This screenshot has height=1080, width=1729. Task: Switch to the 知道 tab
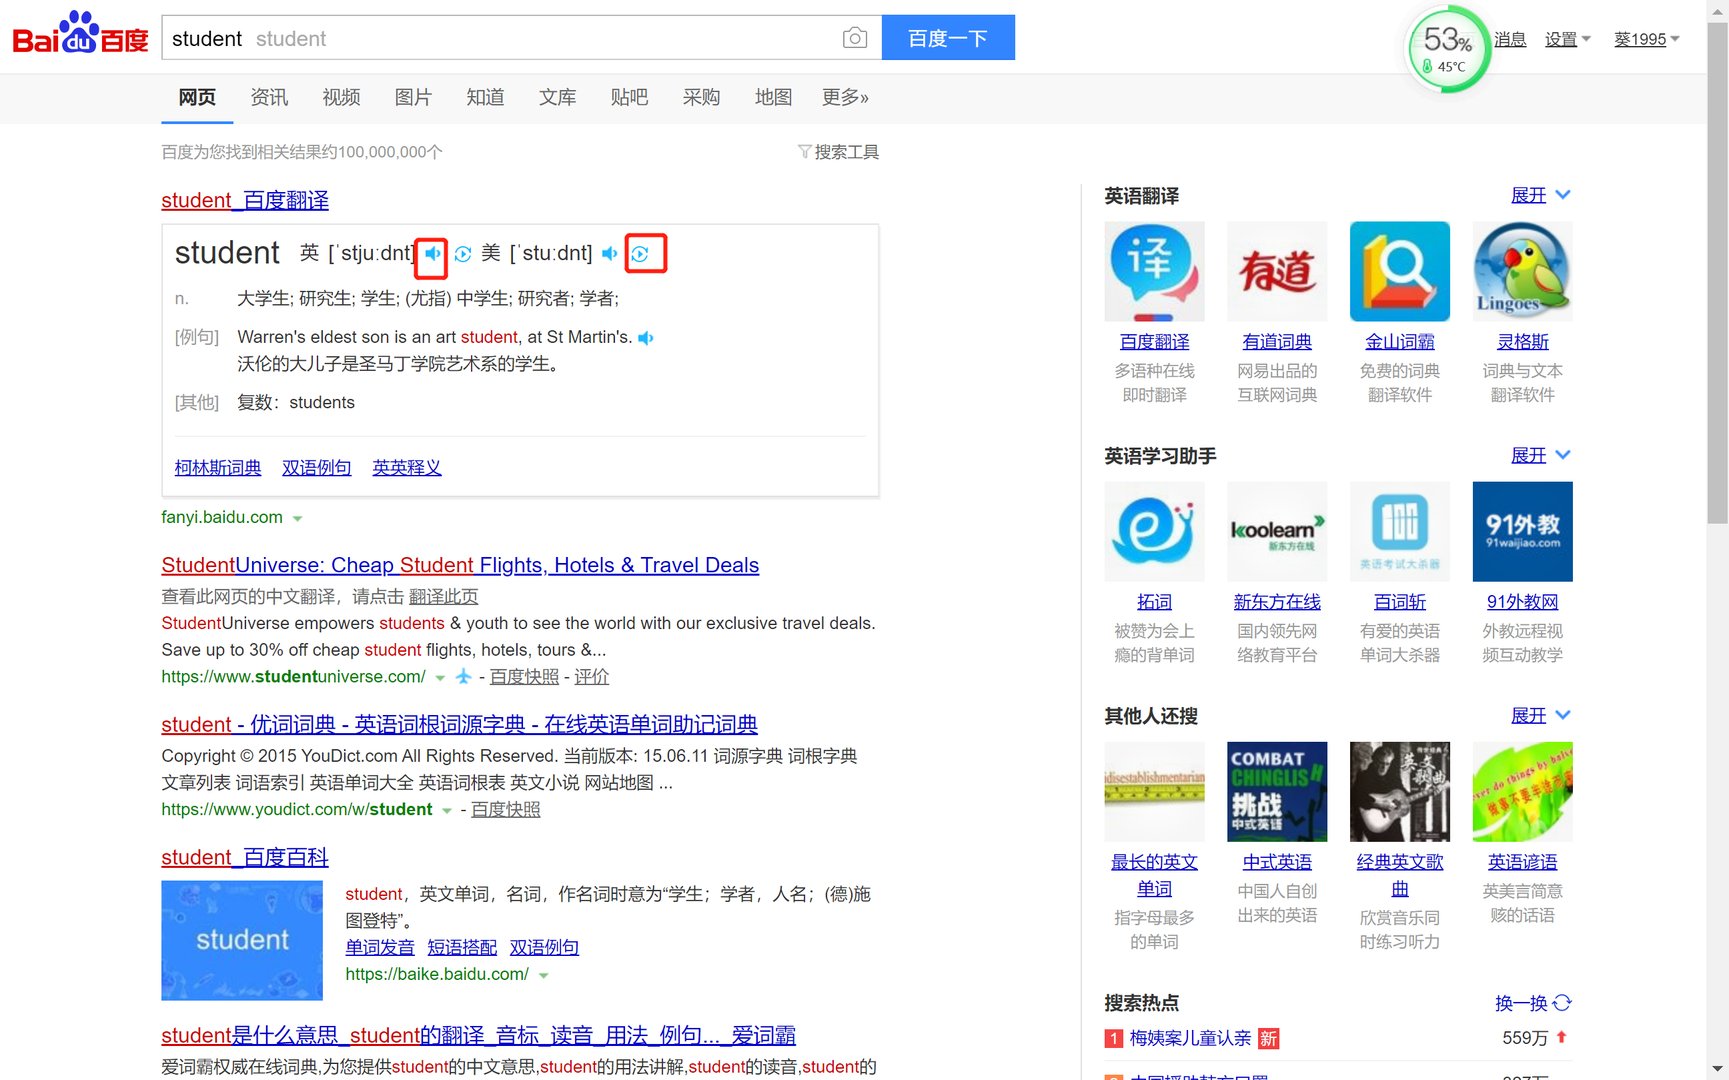tap(485, 97)
